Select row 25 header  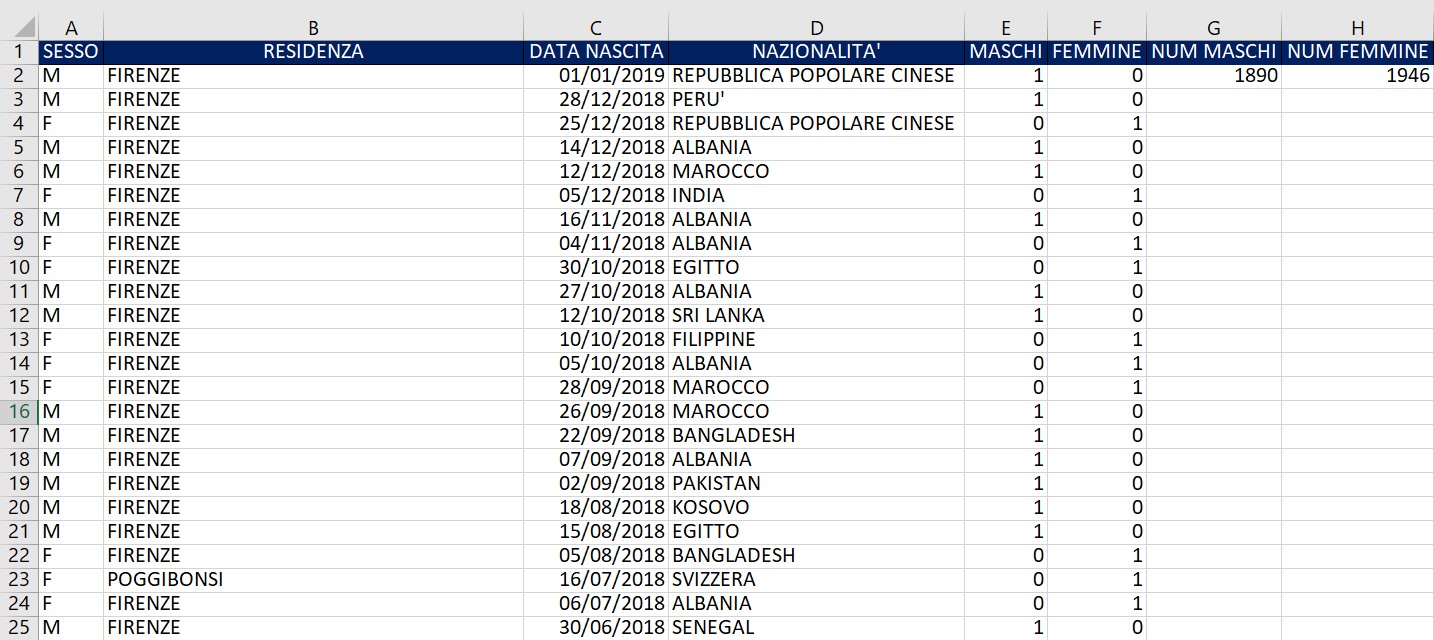pos(19,627)
